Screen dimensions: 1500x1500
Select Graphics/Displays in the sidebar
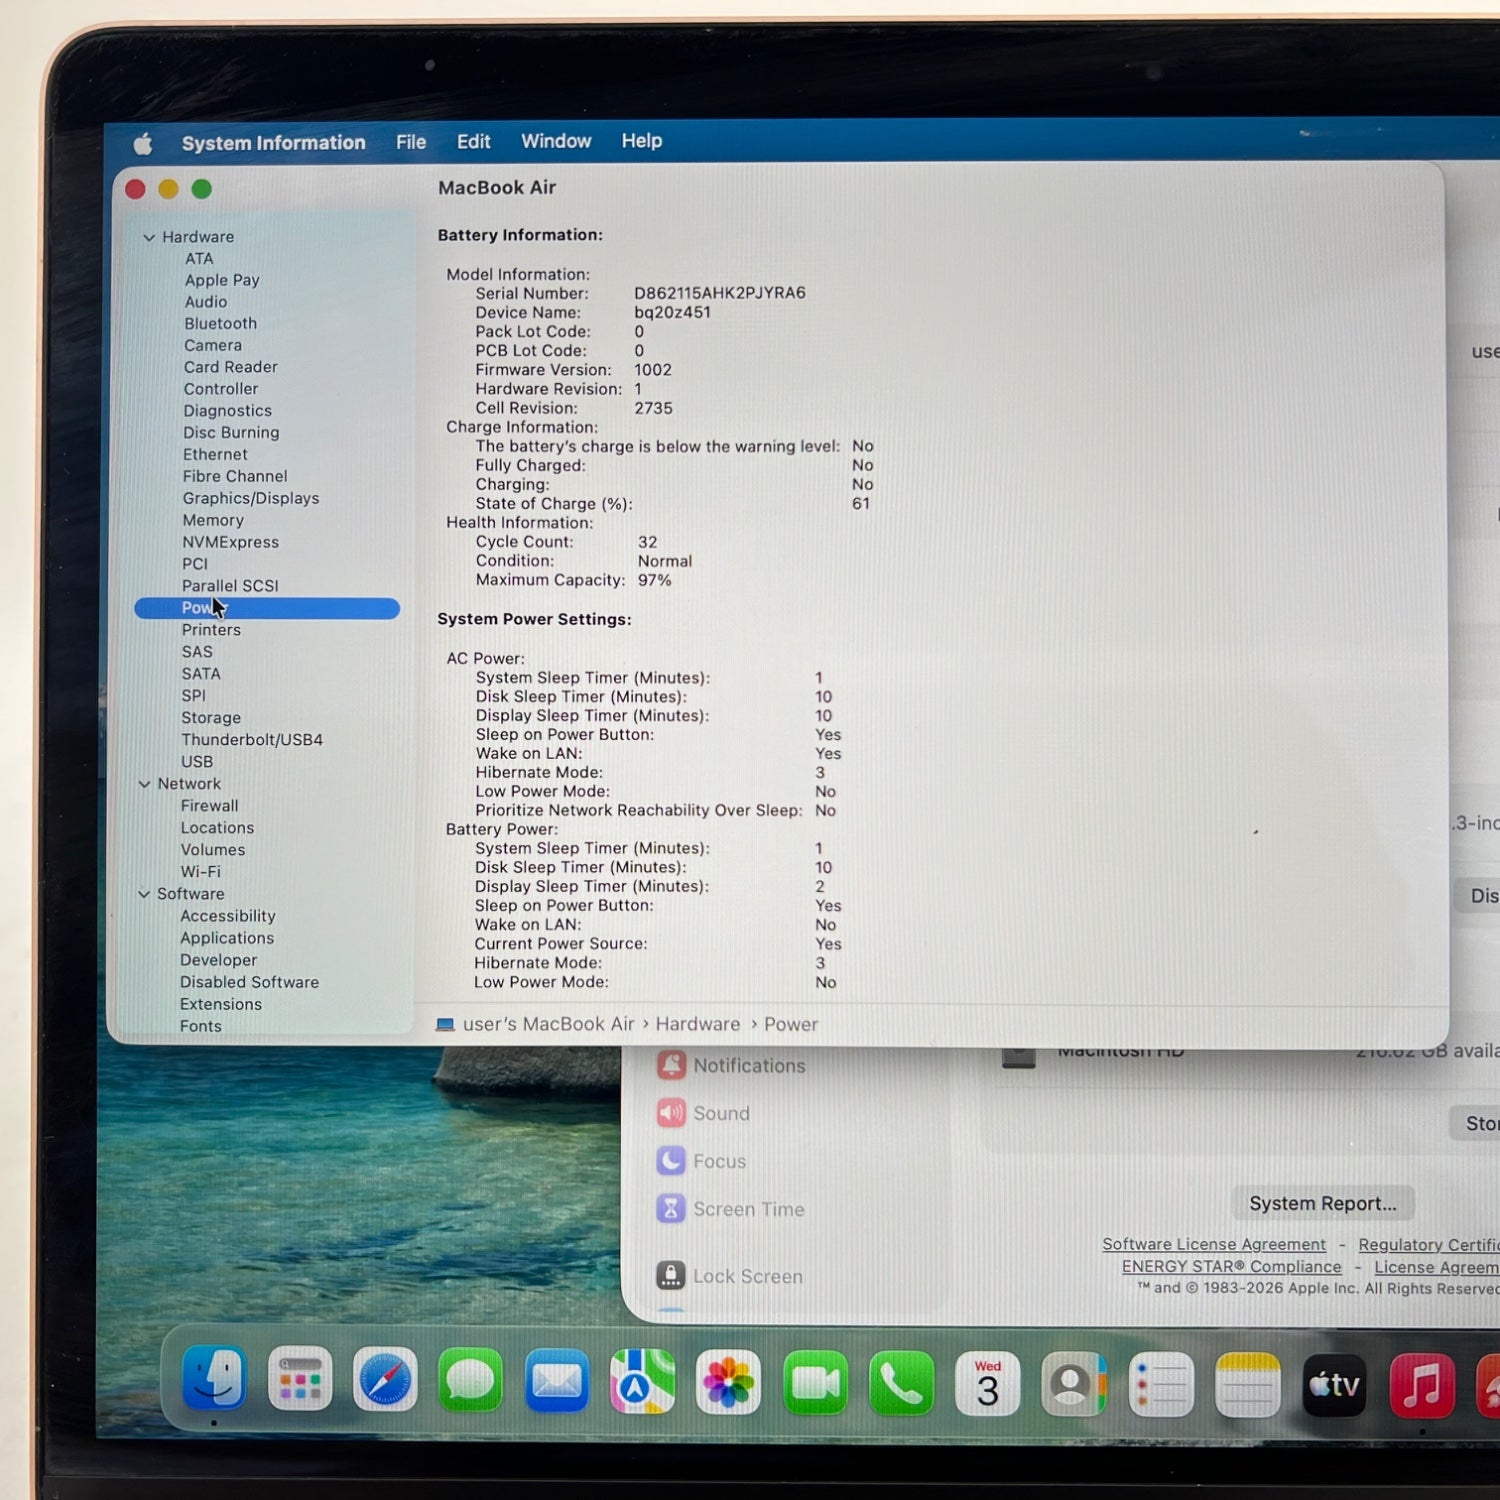tap(251, 498)
